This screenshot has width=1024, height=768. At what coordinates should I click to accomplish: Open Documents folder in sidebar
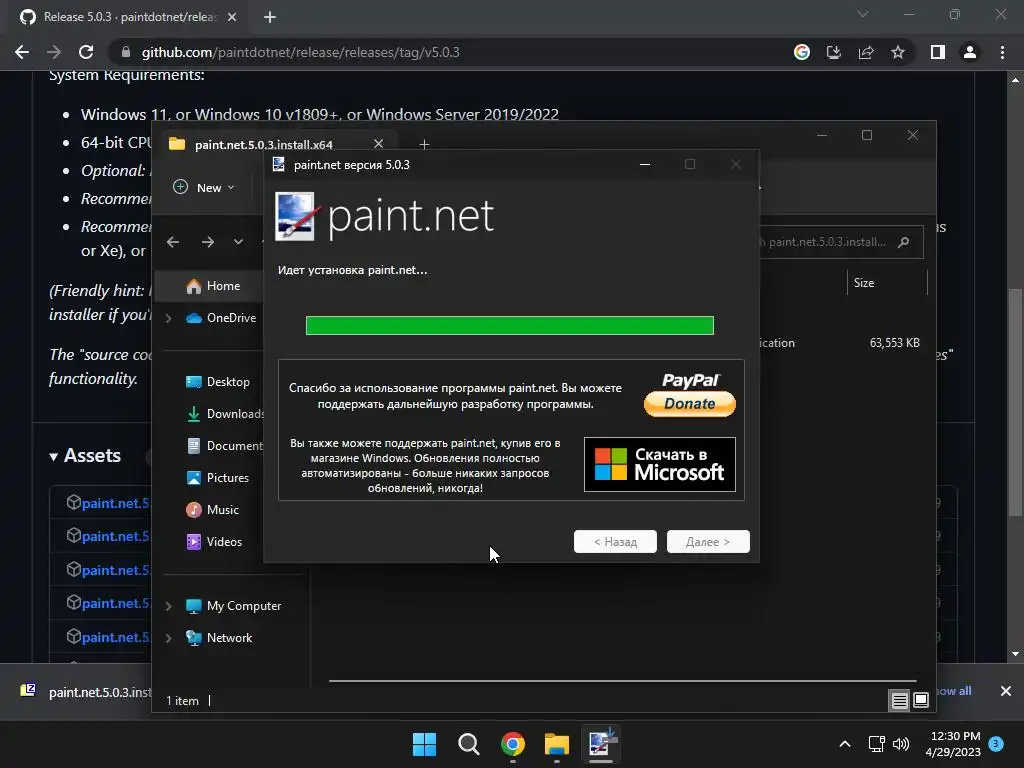click(224, 446)
